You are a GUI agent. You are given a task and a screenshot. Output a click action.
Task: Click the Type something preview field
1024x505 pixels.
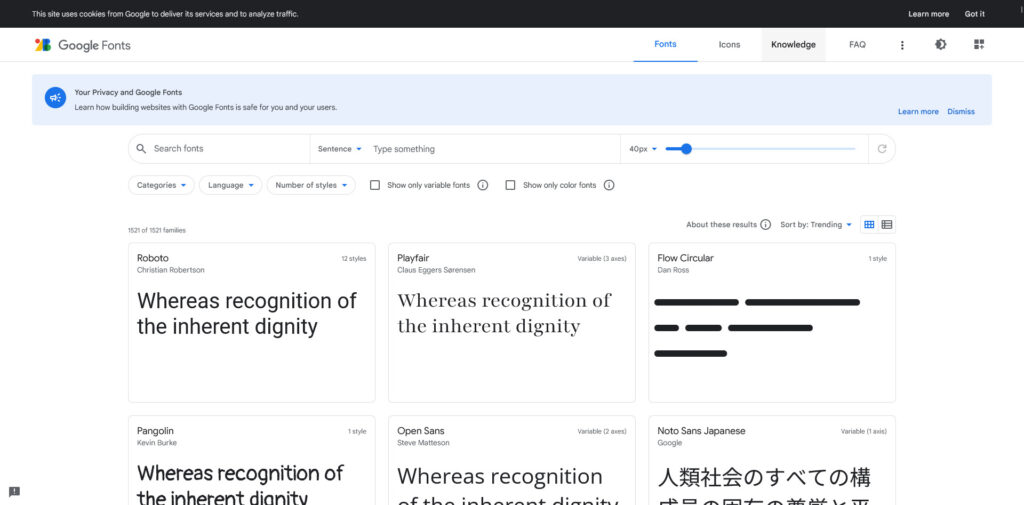pos(494,149)
